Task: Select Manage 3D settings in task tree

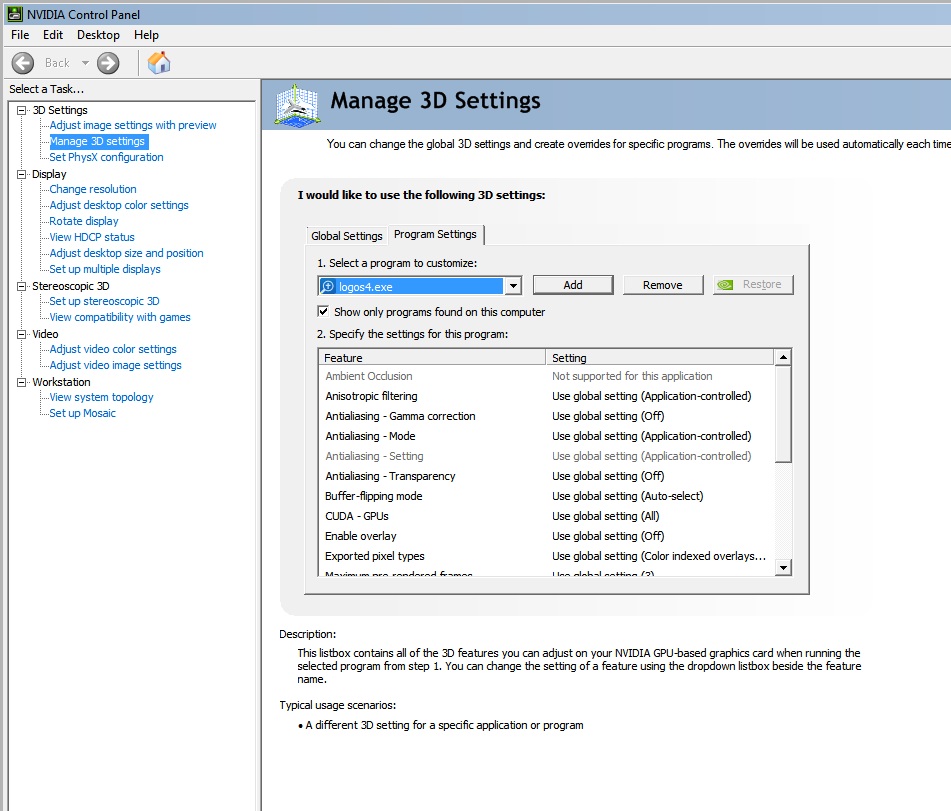Action: click(97, 141)
